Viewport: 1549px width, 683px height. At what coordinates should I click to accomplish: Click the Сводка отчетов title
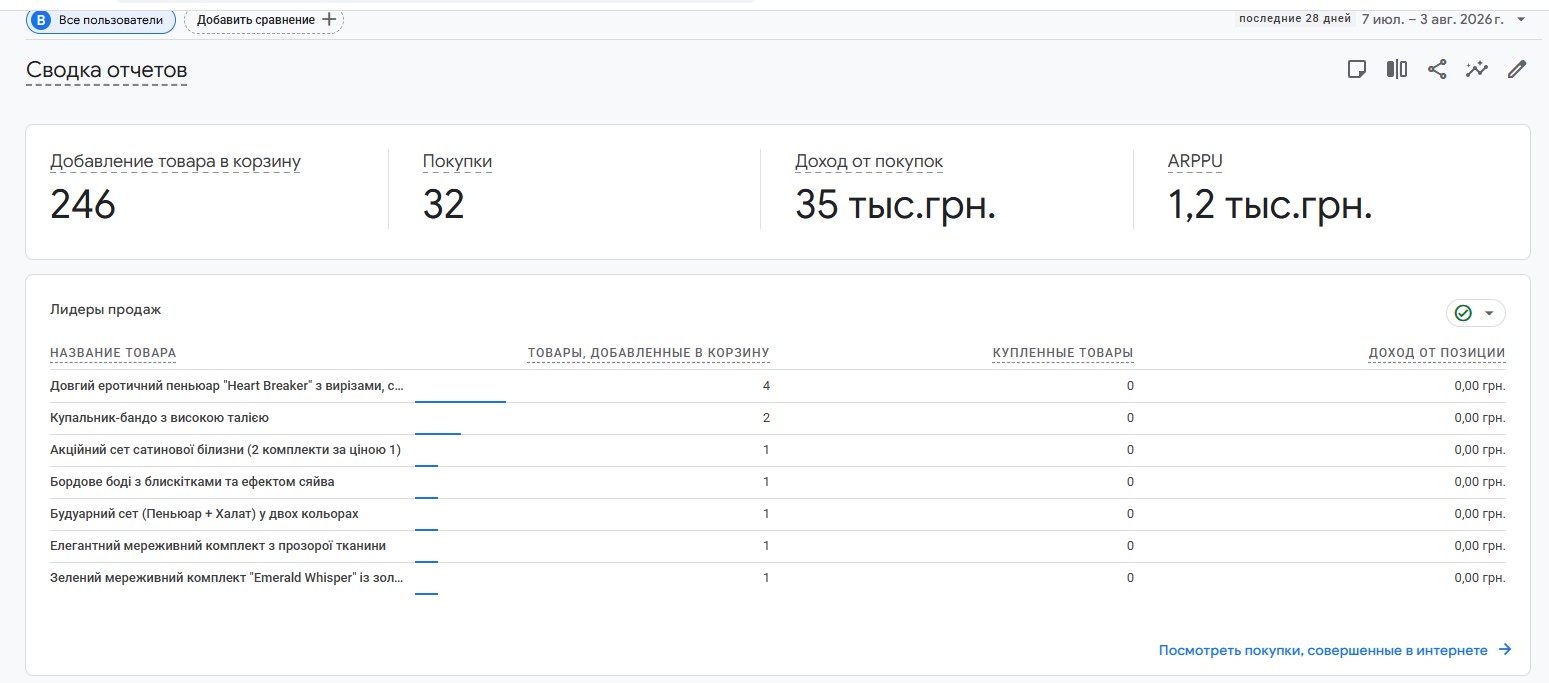[106, 70]
